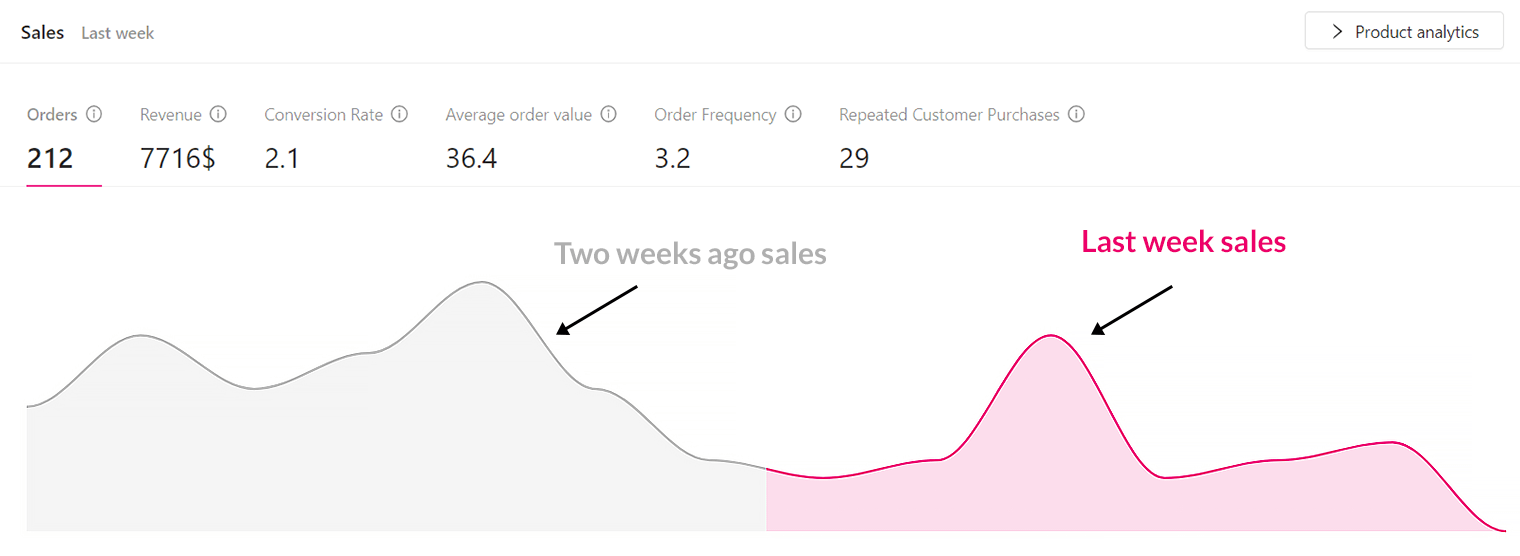Select the Conversion Rate metric
The width and height of the screenshot is (1520, 556).
click(x=324, y=138)
